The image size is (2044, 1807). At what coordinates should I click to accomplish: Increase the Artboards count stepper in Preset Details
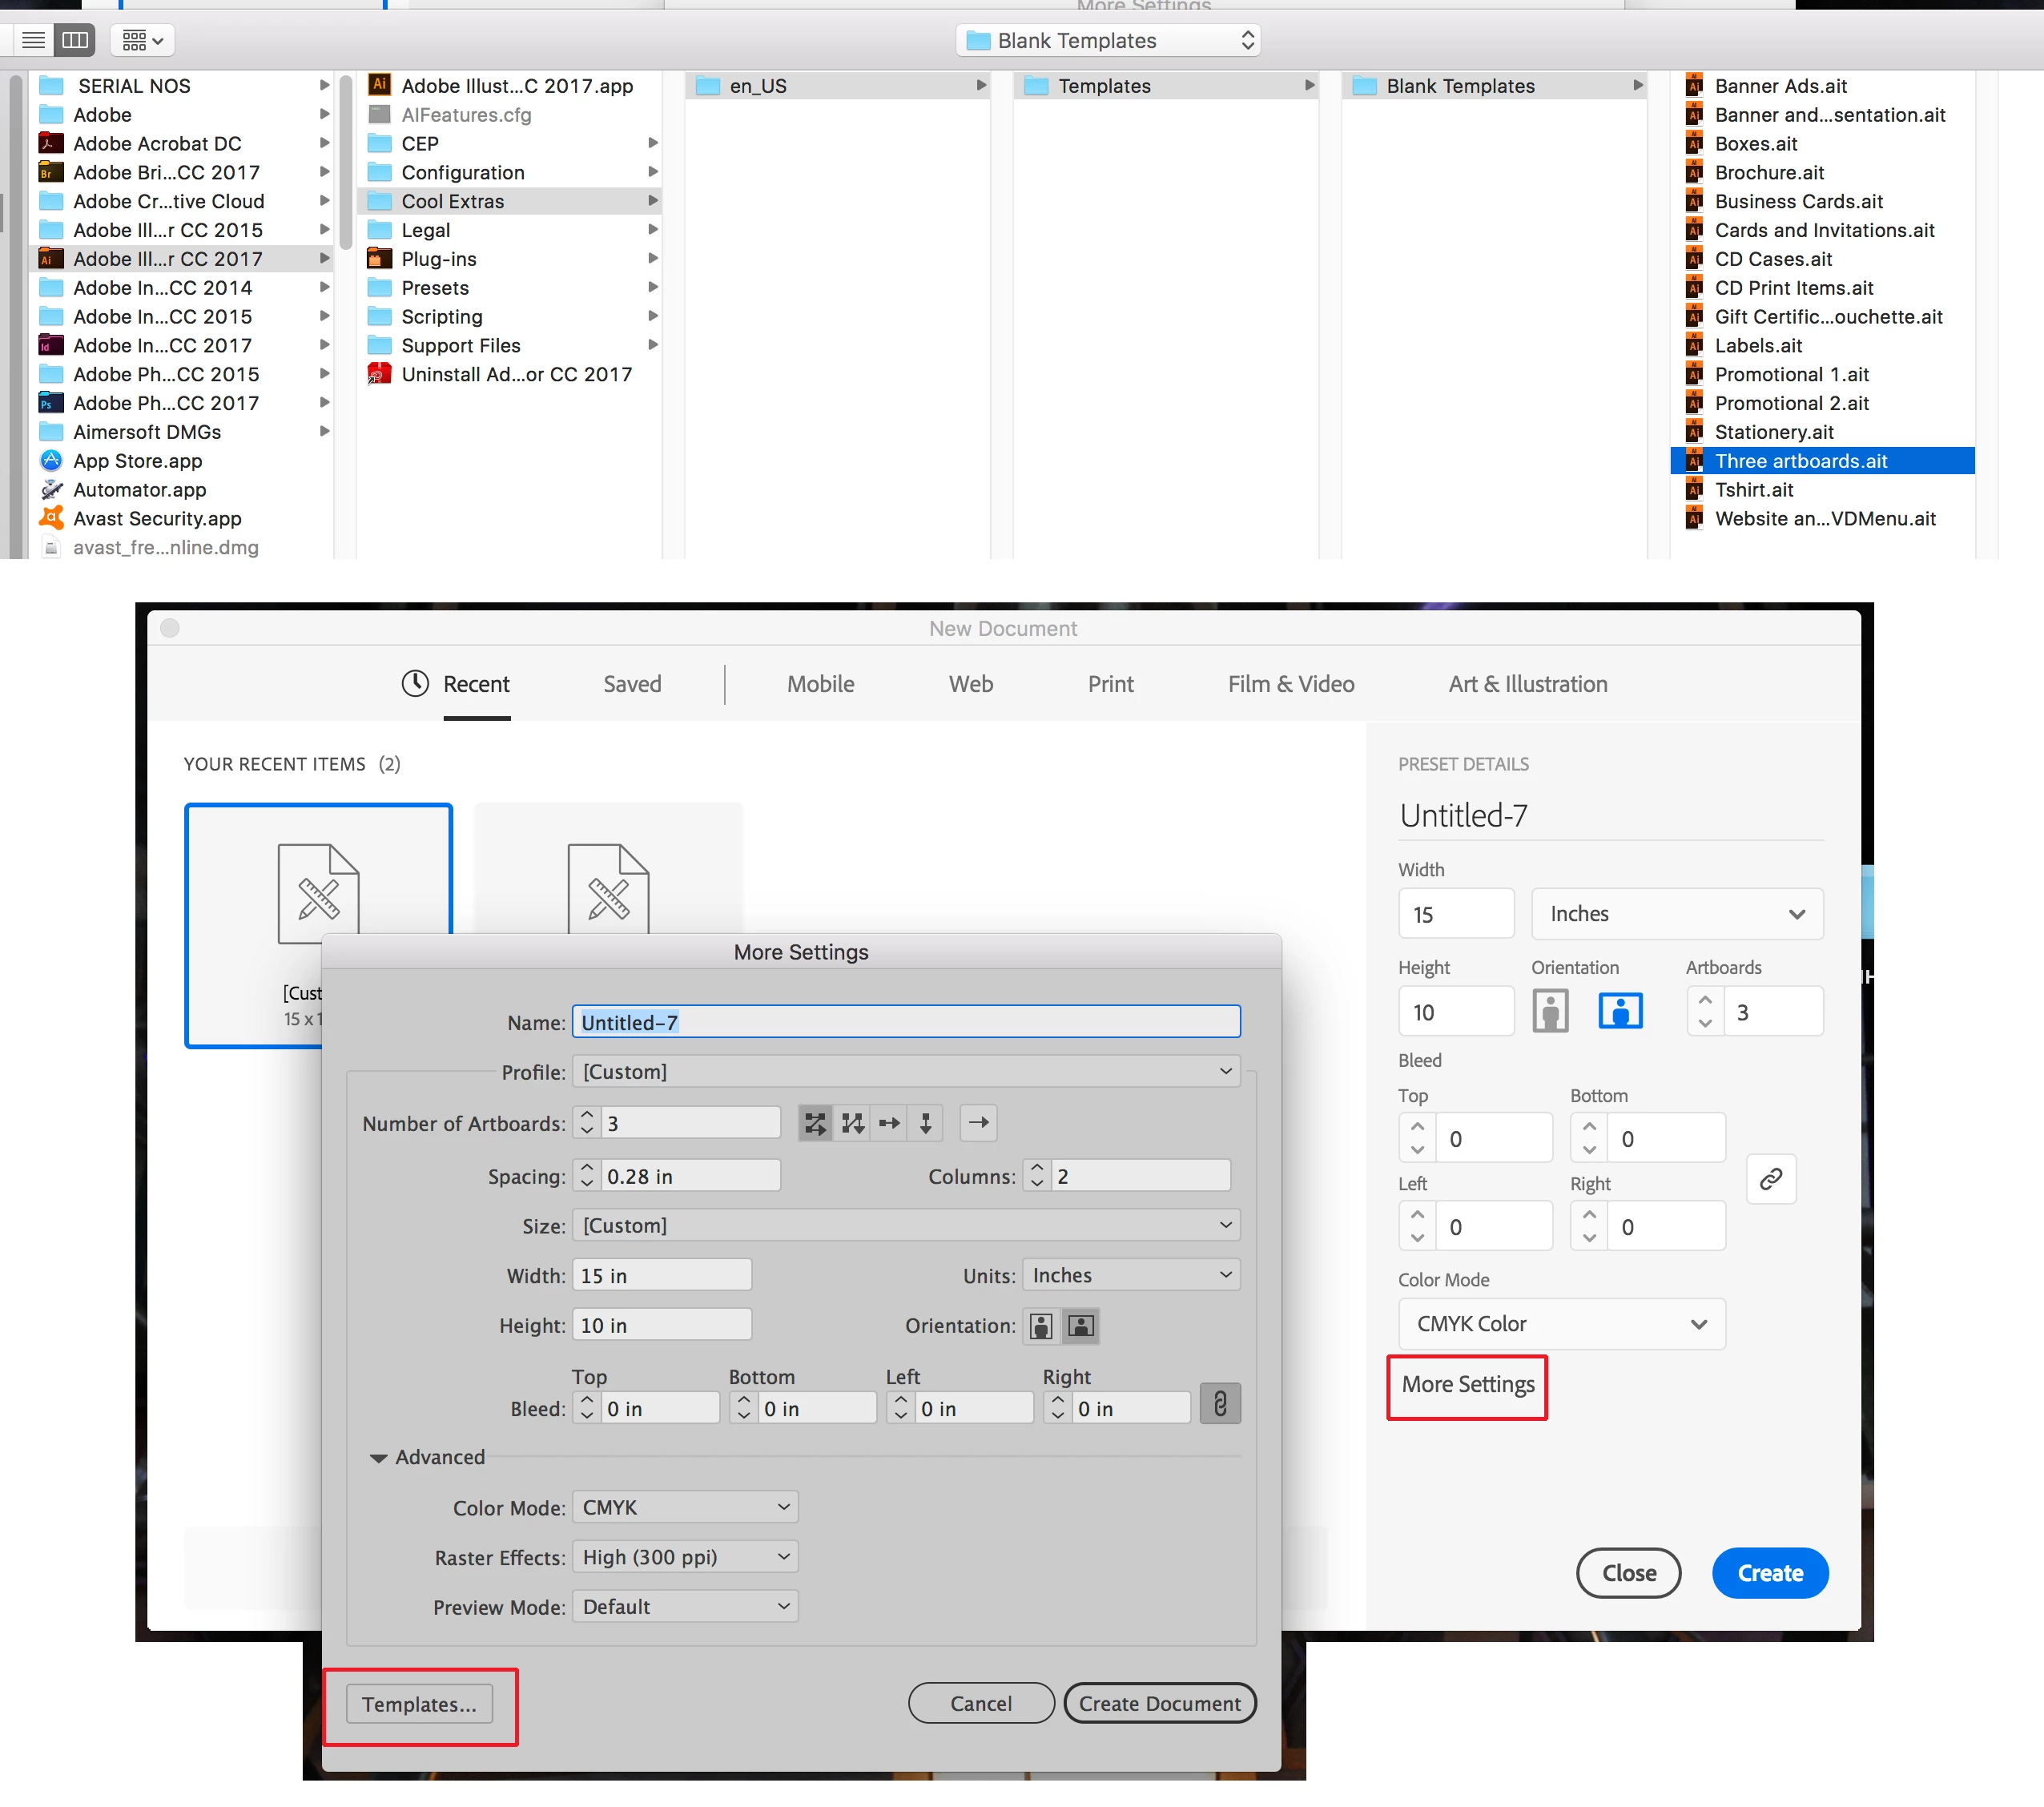point(1705,1000)
